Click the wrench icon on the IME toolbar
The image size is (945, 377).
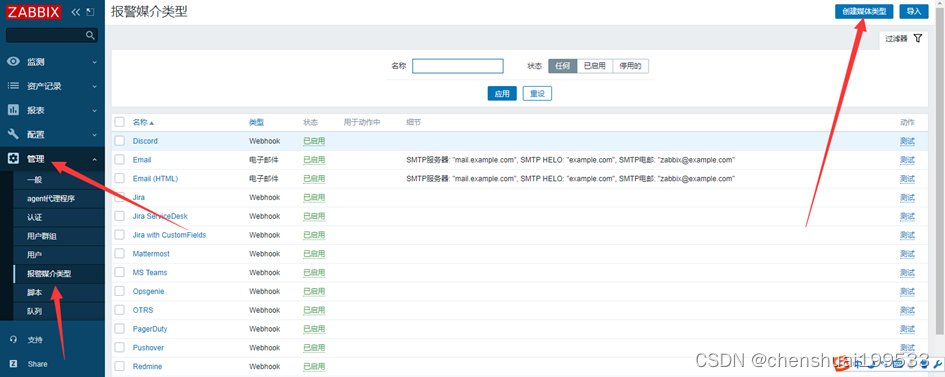(x=937, y=363)
